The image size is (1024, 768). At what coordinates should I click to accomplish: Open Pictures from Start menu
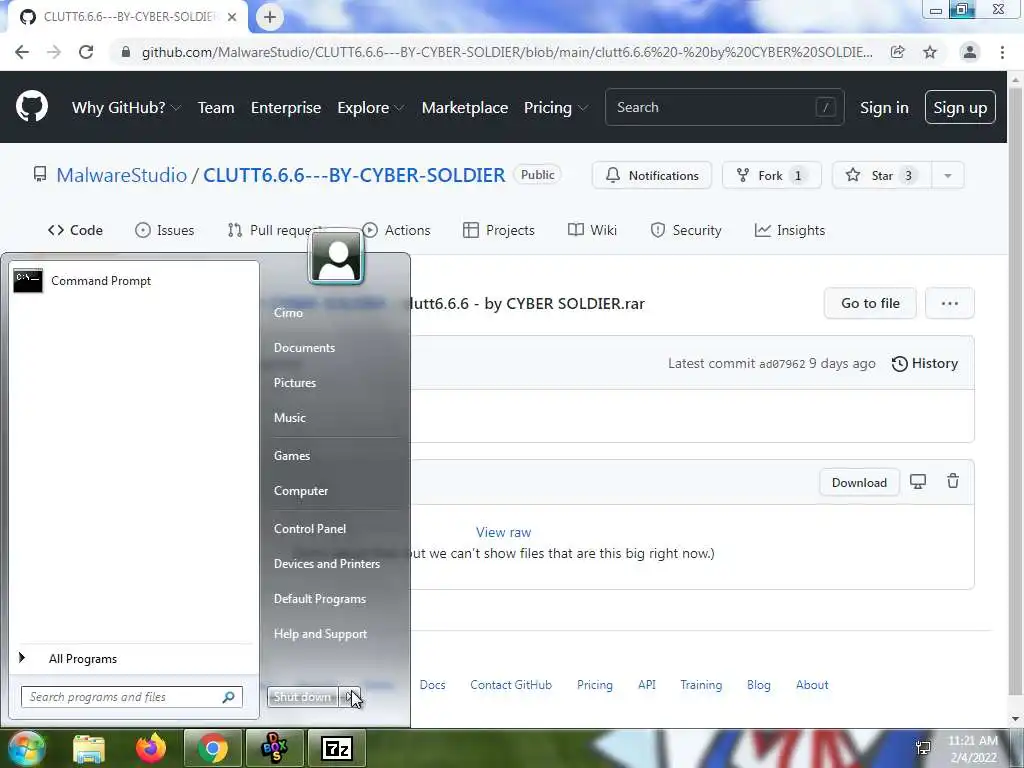[295, 383]
